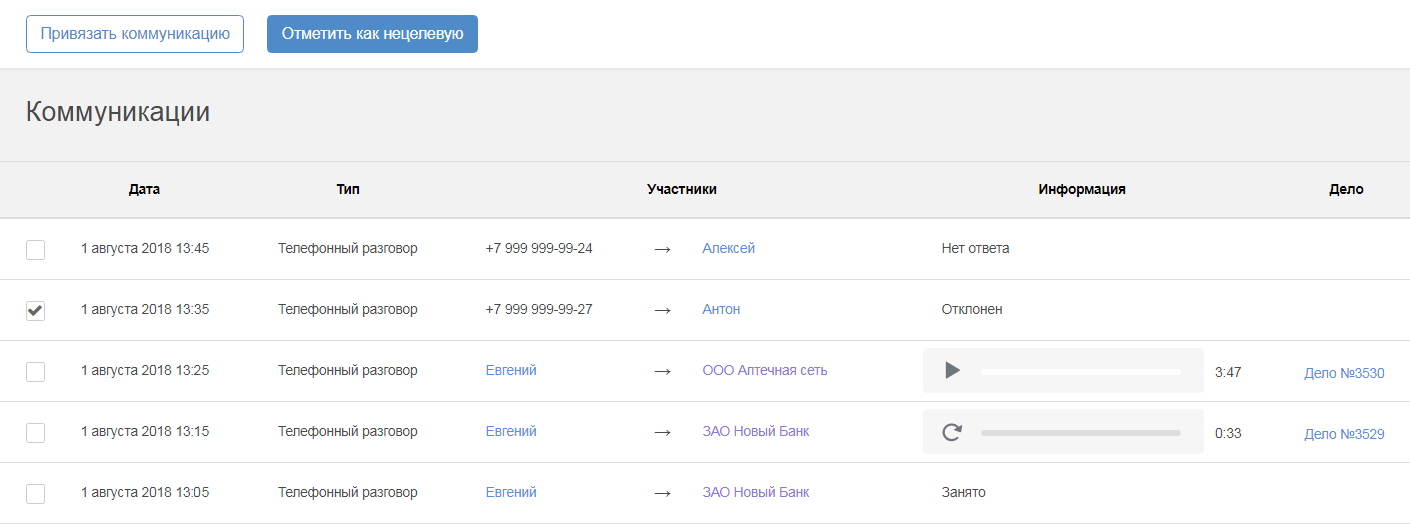Replay the 13:15 call recording

click(x=952, y=432)
